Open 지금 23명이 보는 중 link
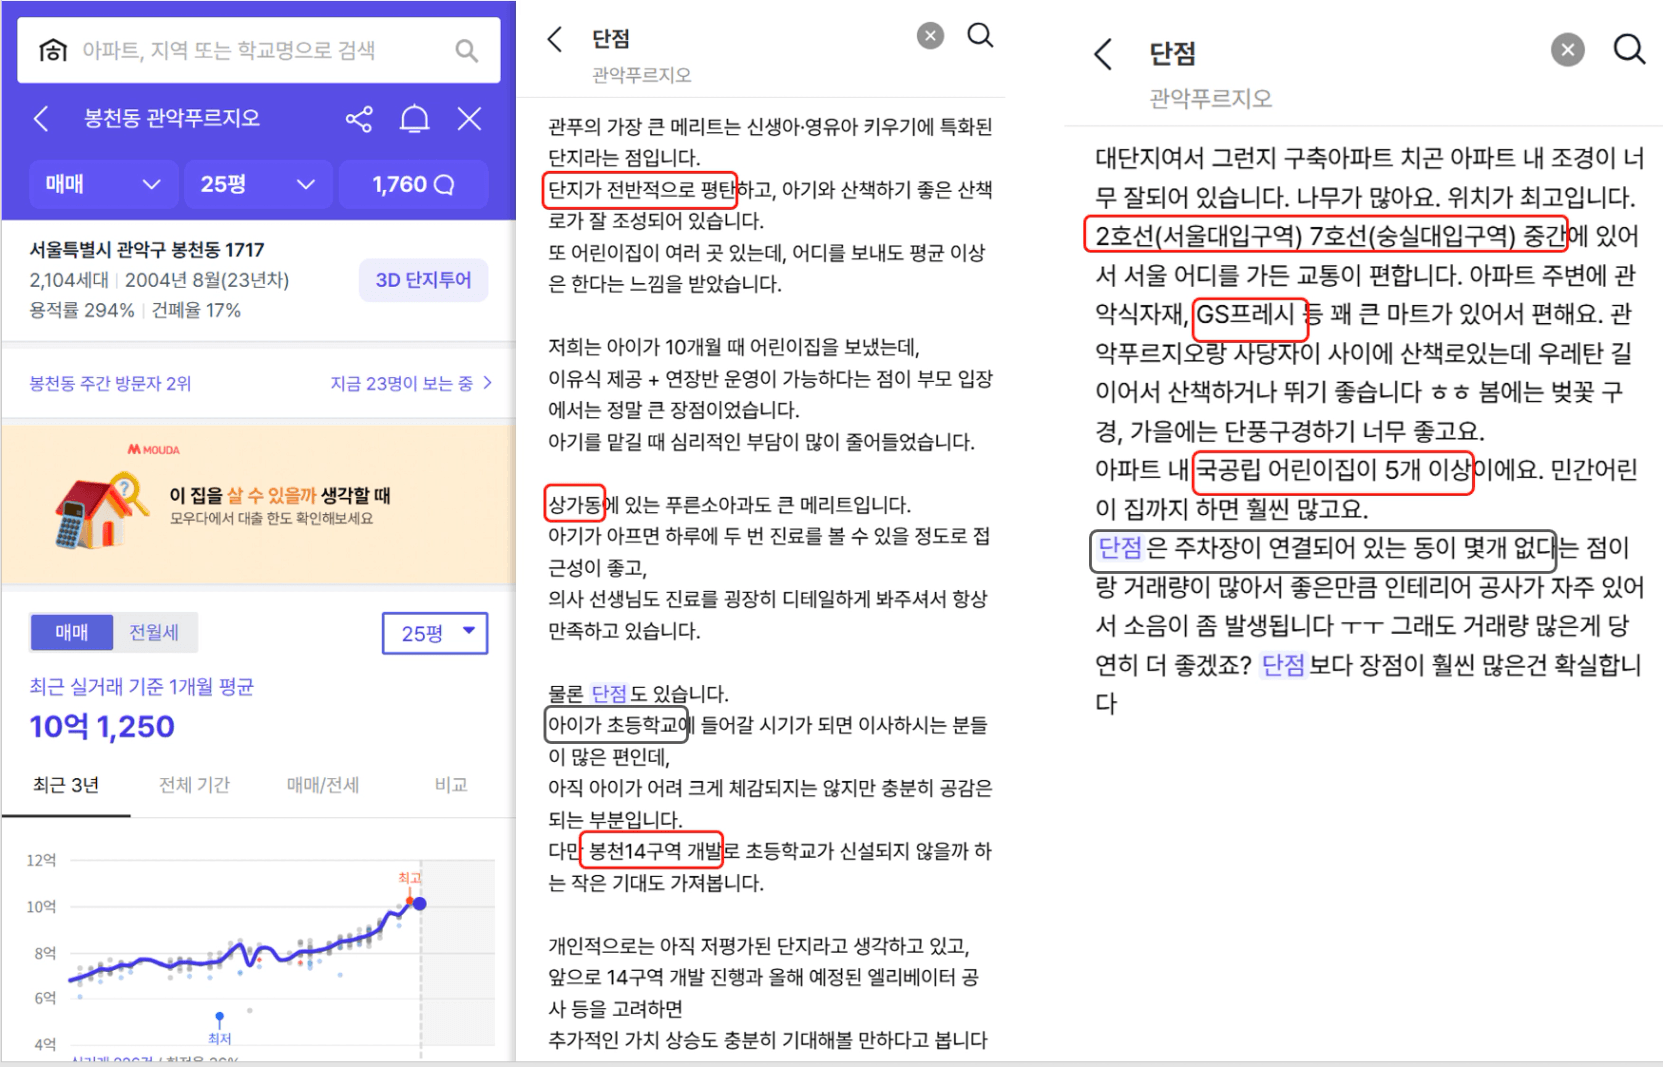This screenshot has width=1663, height=1067. point(410,383)
